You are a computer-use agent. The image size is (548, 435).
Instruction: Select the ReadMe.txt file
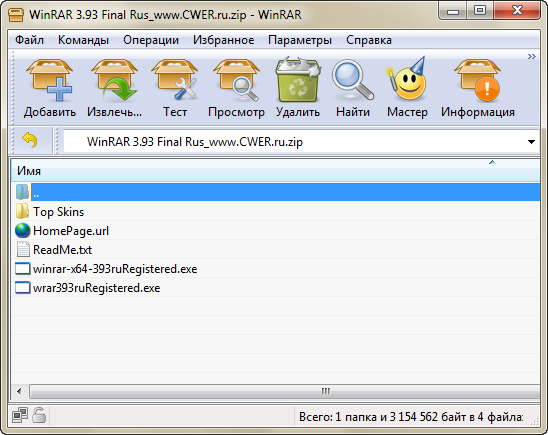click(63, 250)
